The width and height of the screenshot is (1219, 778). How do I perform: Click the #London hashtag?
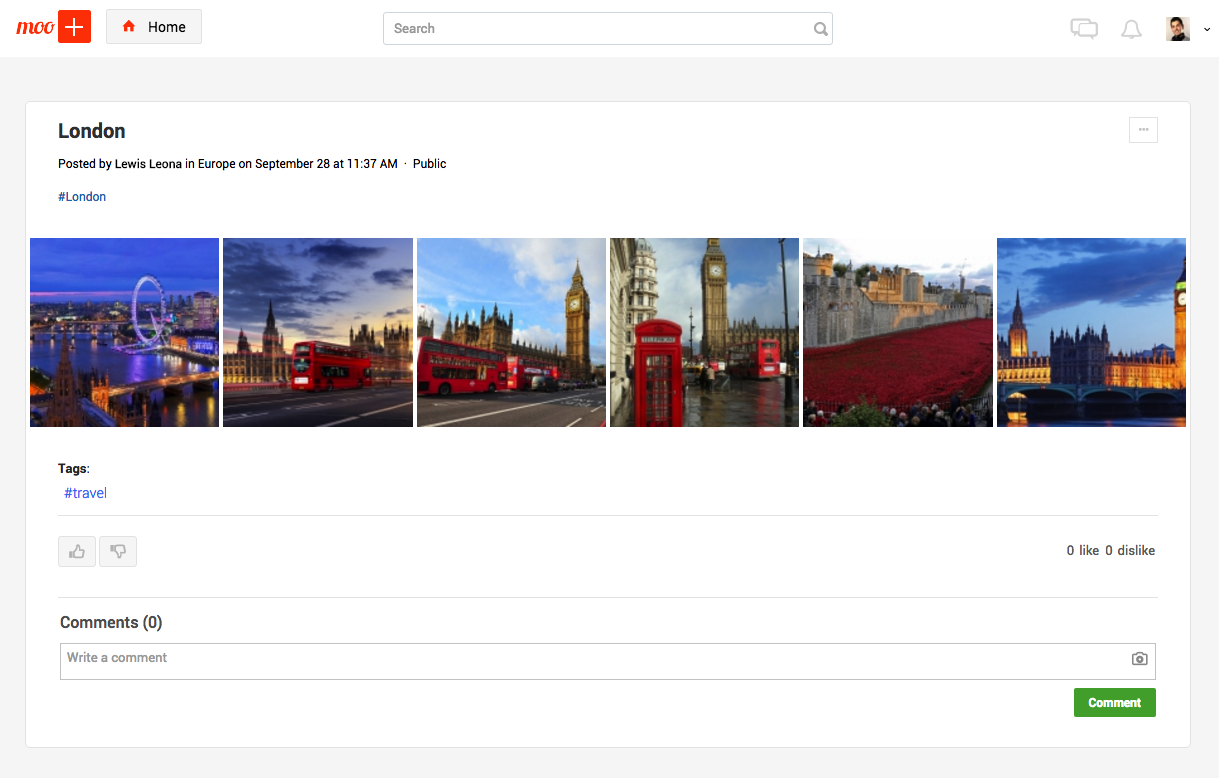(x=82, y=197)
